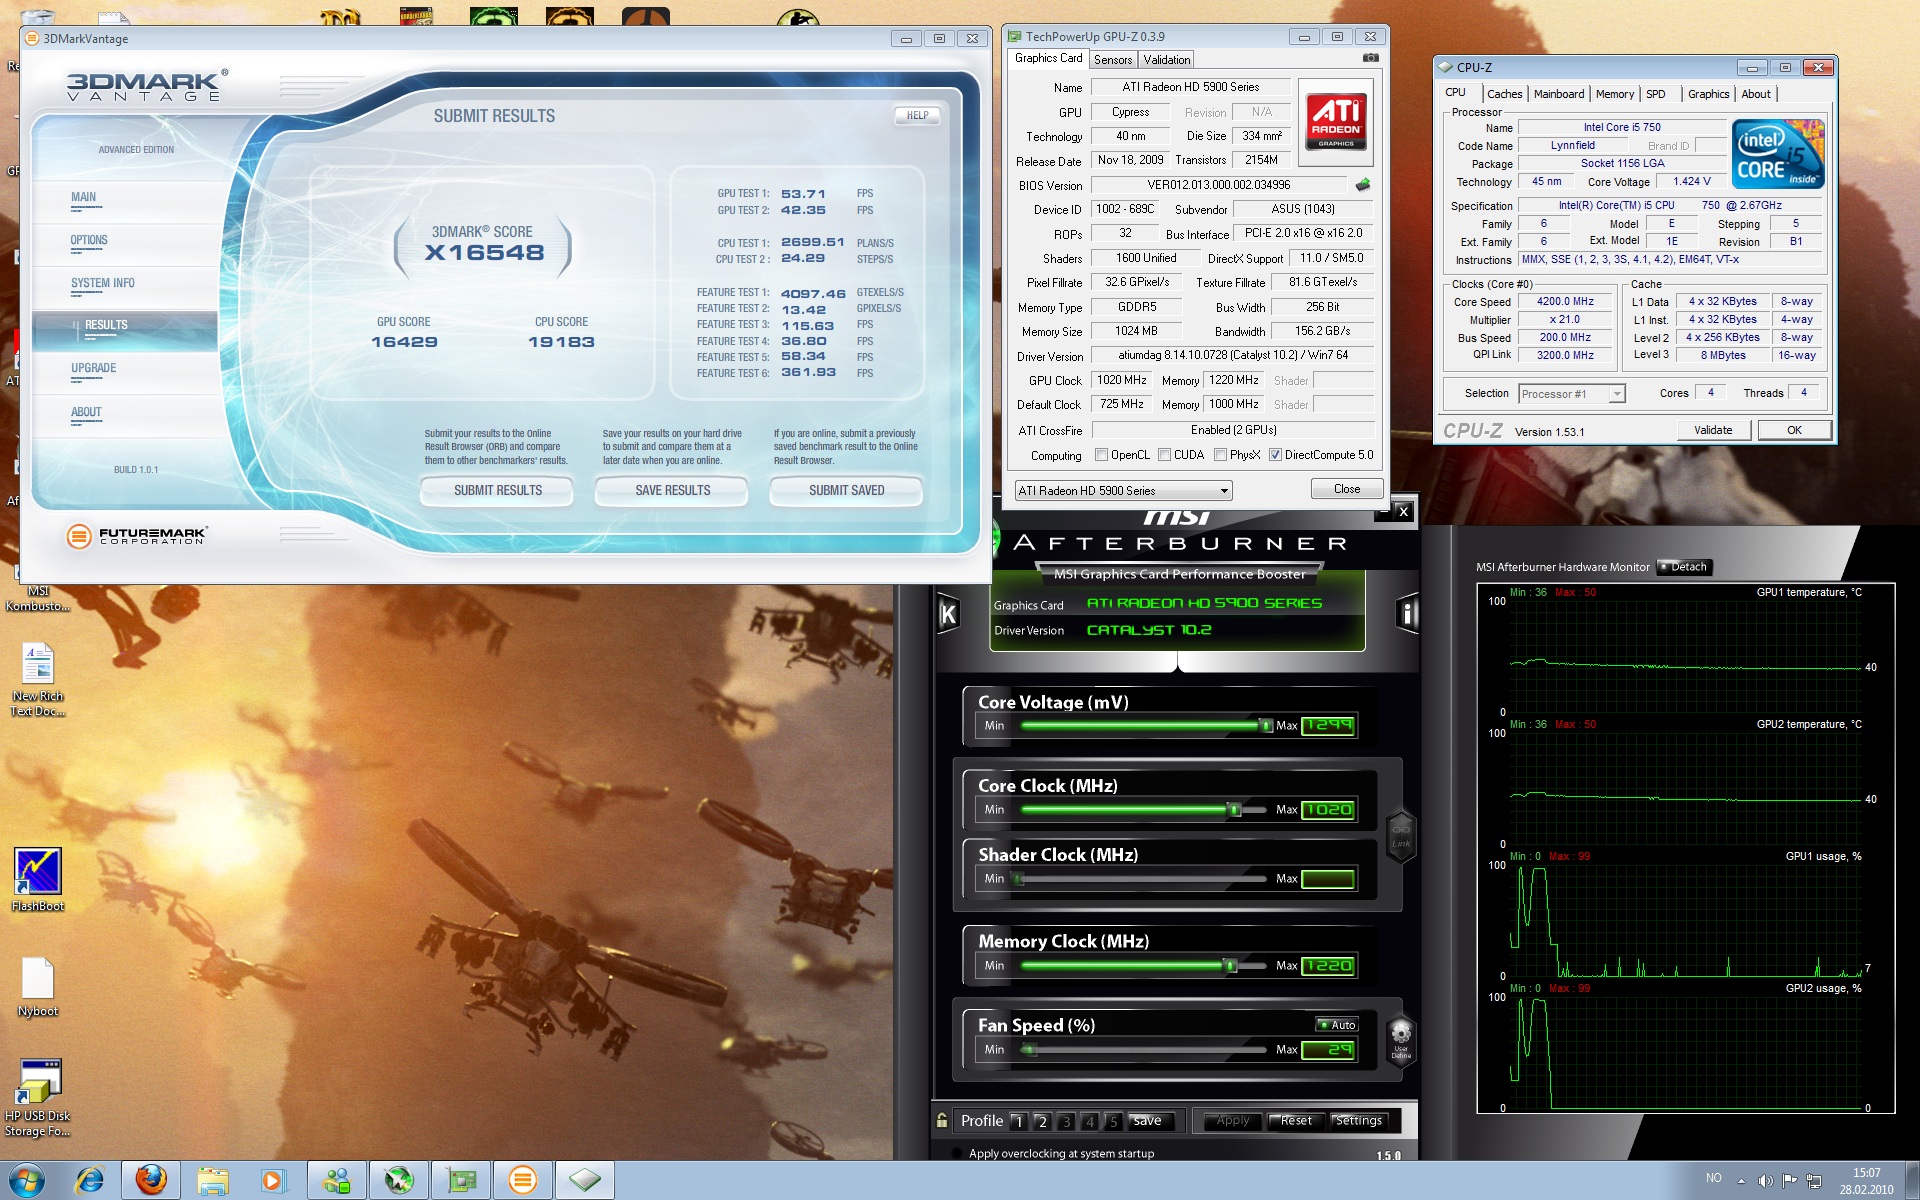The height and width of the screenshot is (1200, 1920).
Task: Click the Core Voltage slider handle
Action: click(x=1266, y=726)
